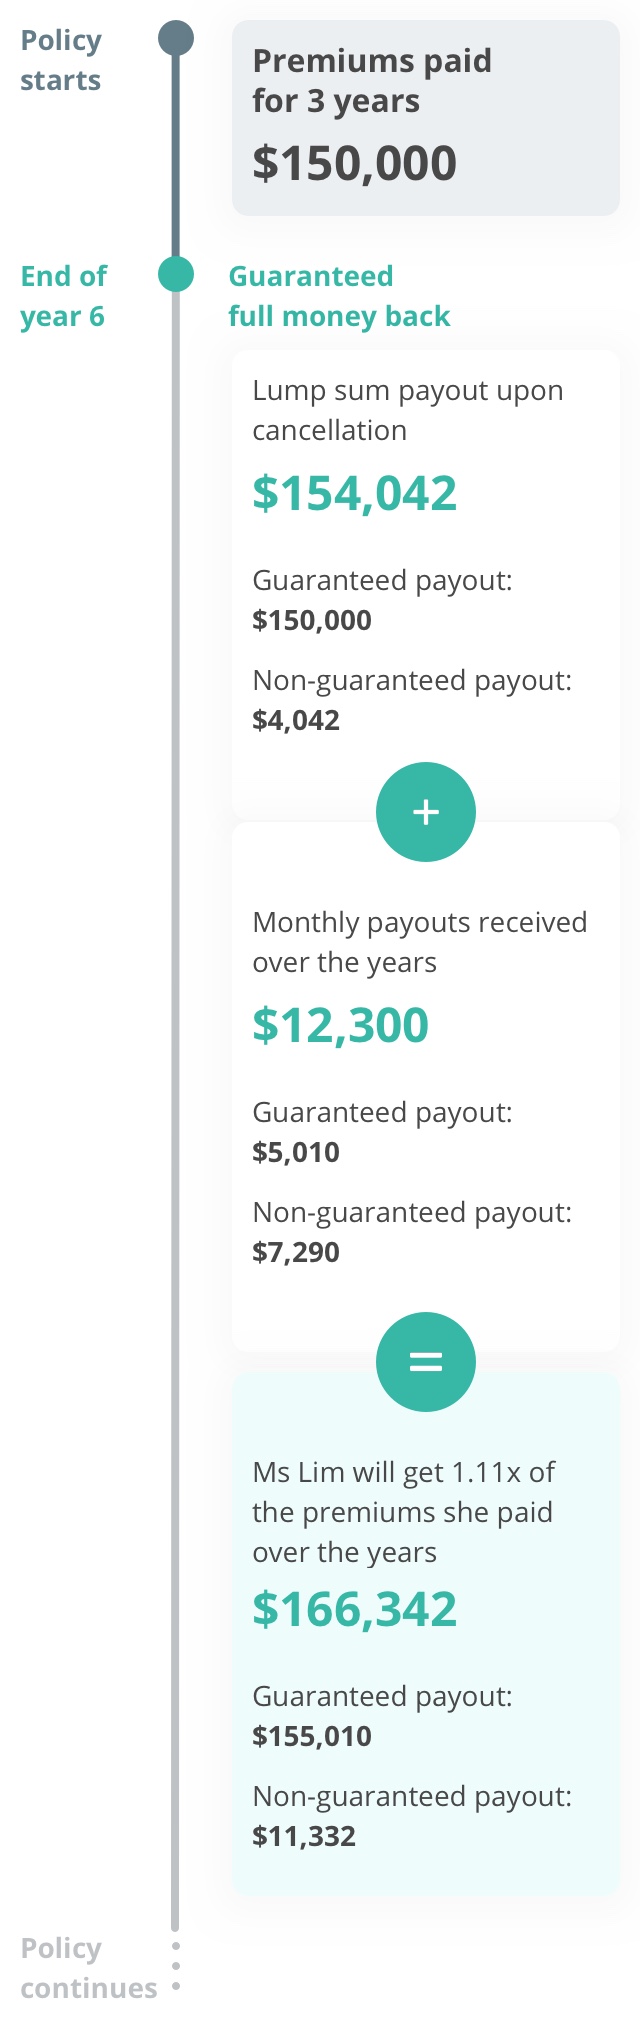640x2028 pixels.
Task: Click the $155,010 guaranteed payout total
Action: pyautogui.click(x=312, y=1736)
